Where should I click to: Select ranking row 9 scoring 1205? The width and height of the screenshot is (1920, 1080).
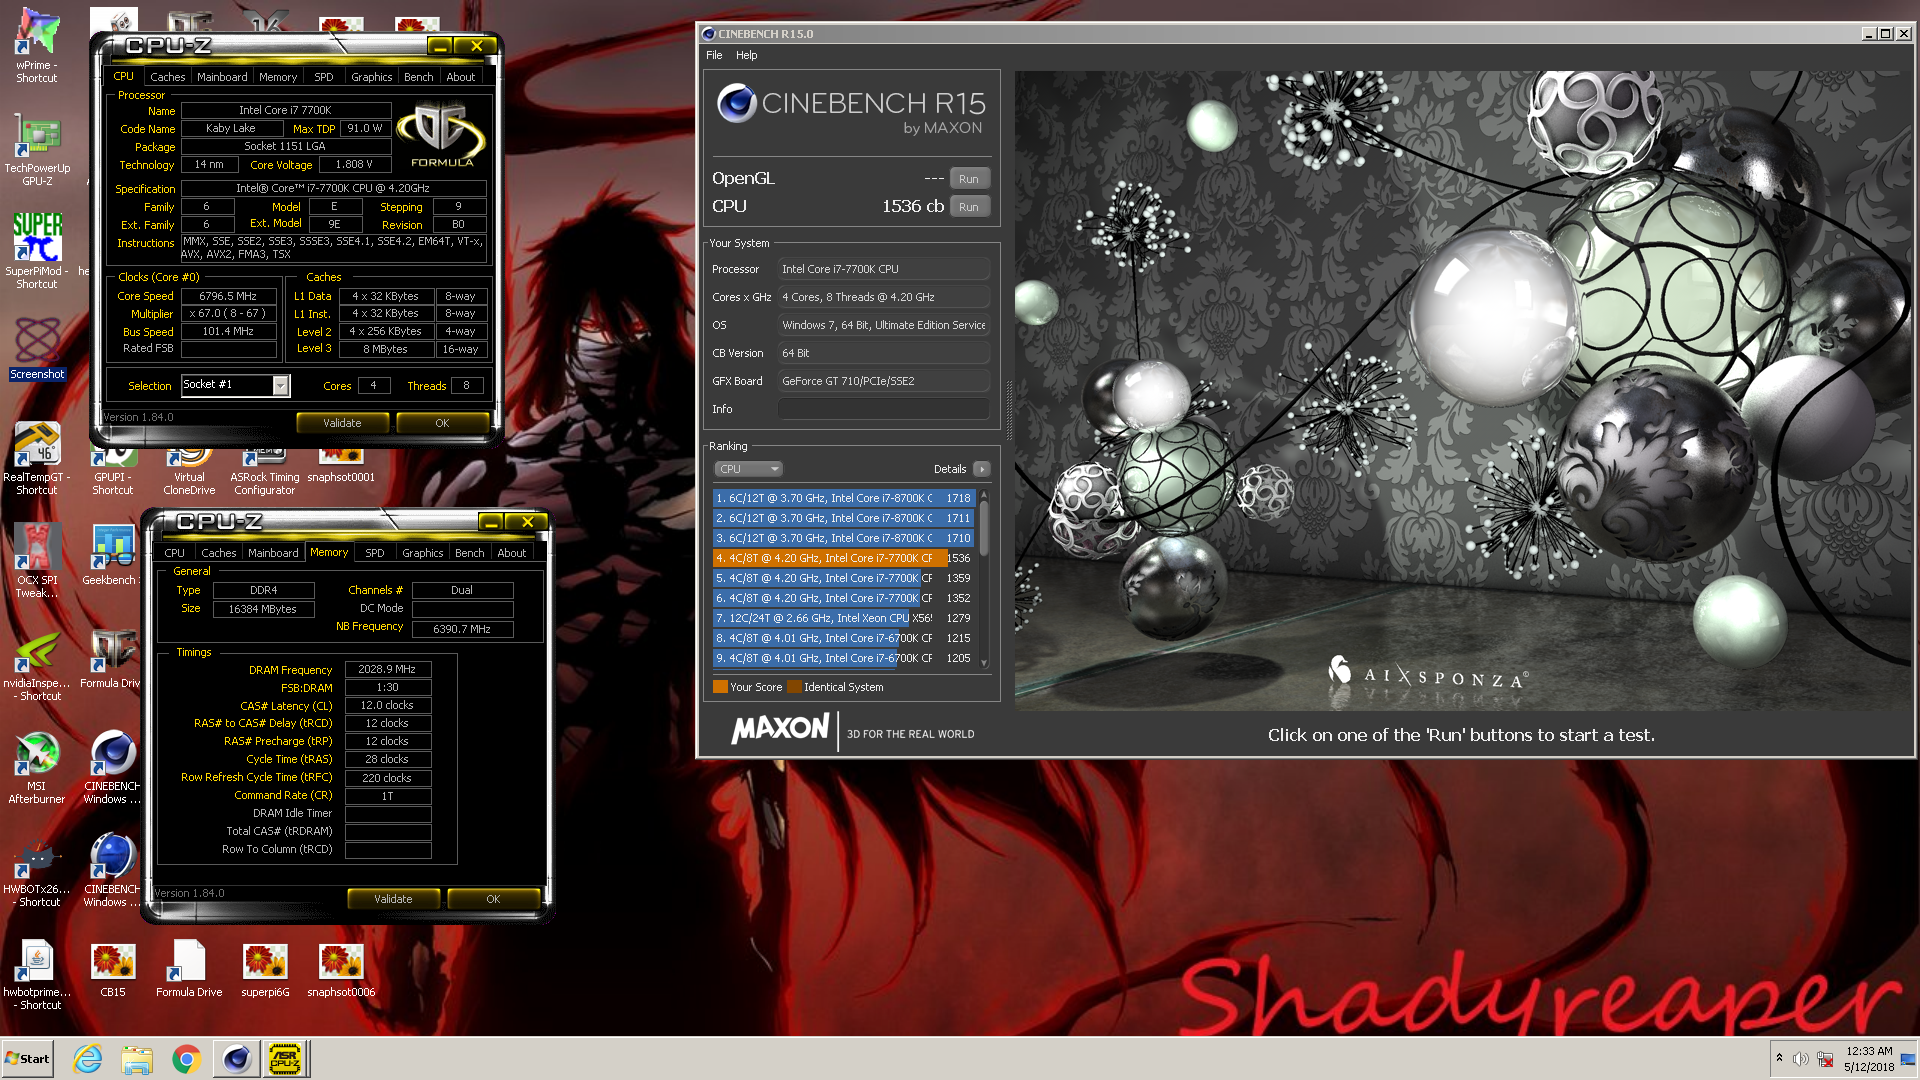click(843, 658)
